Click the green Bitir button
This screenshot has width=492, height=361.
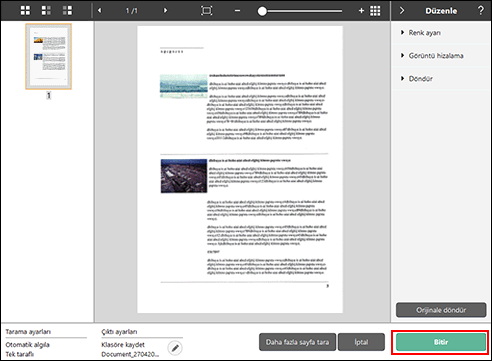point(441,342)
